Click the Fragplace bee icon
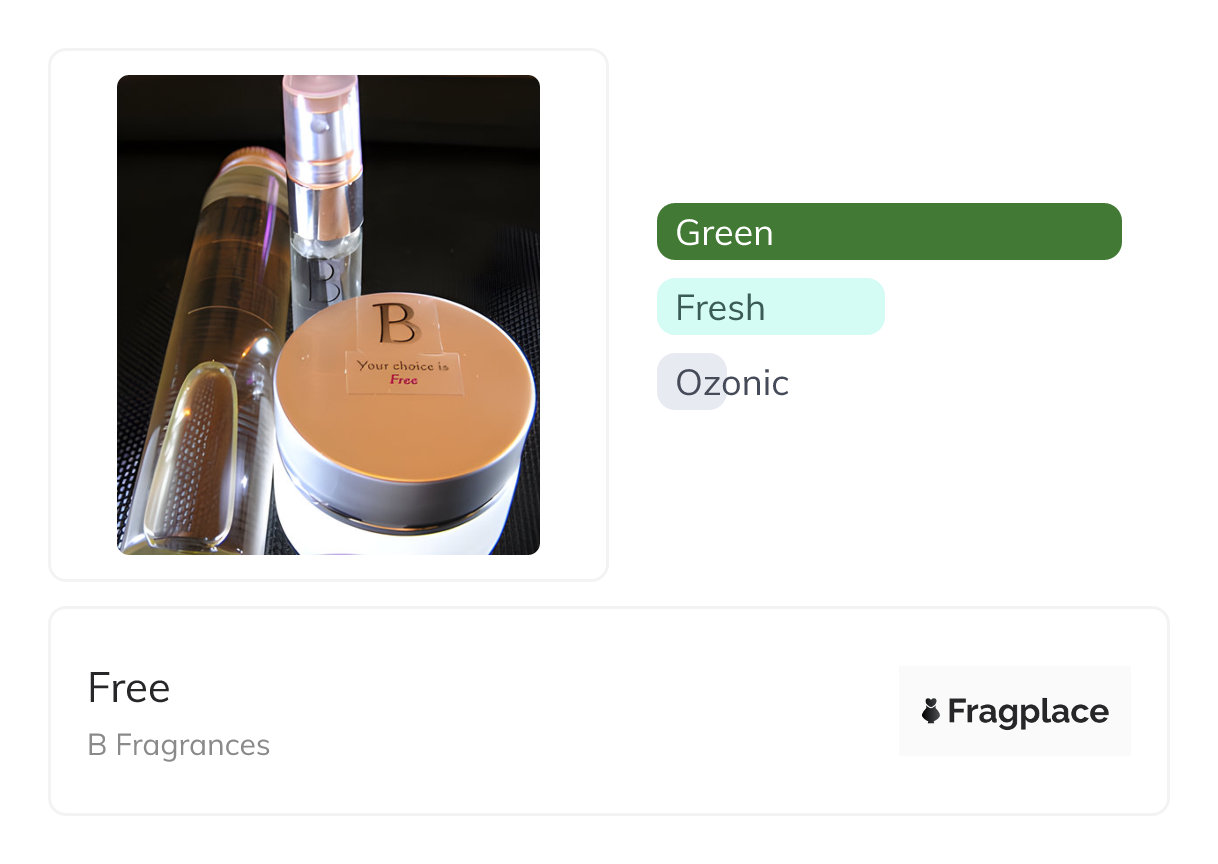1218x864 pixels. point(931,711)
